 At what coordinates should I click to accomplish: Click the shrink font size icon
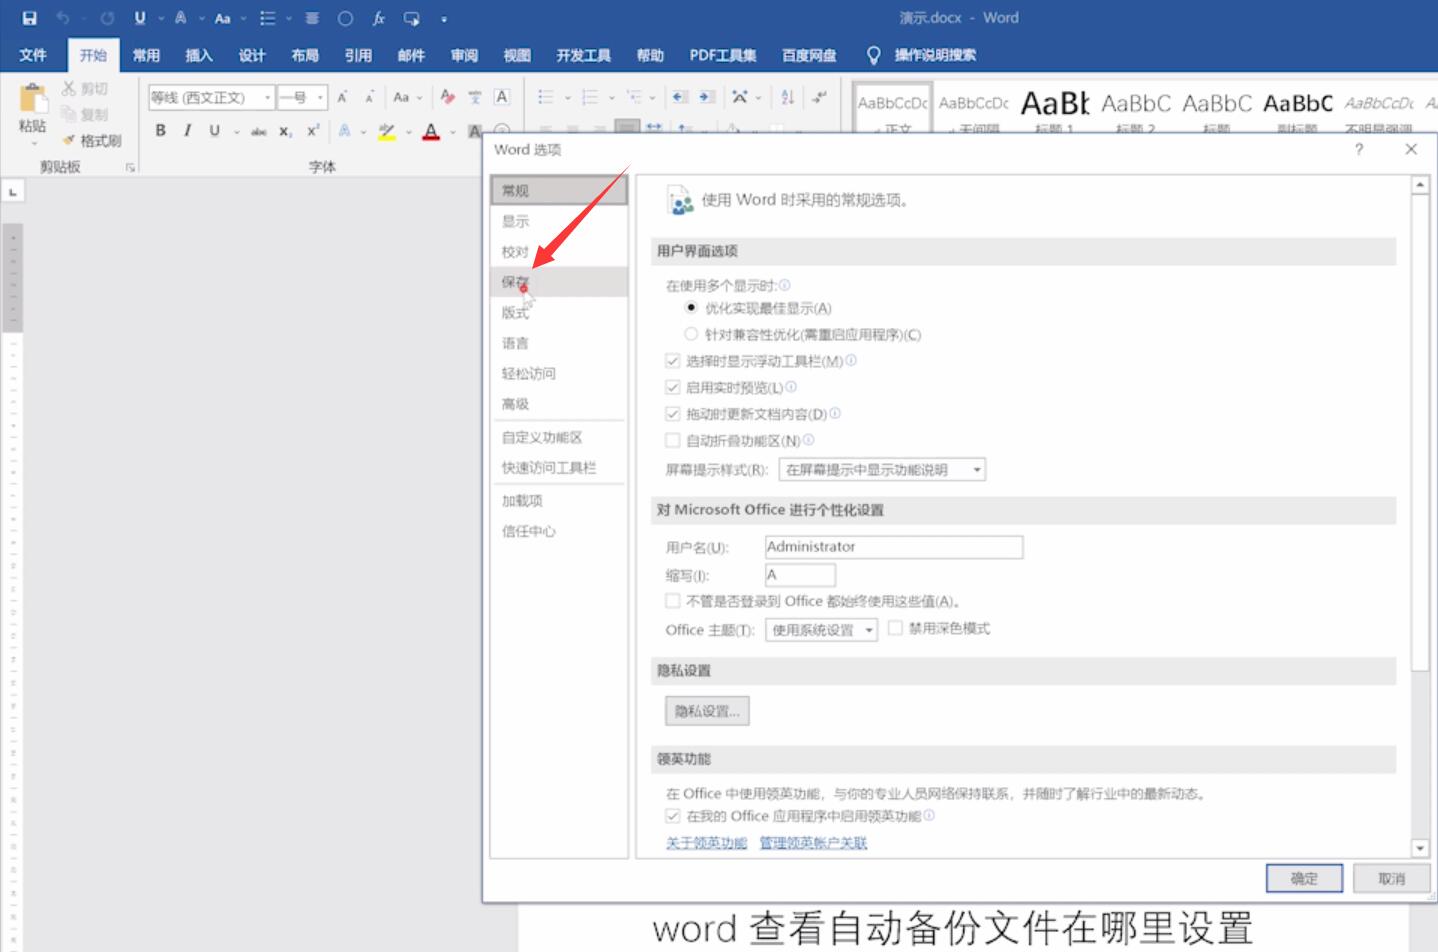pos(369,97)
